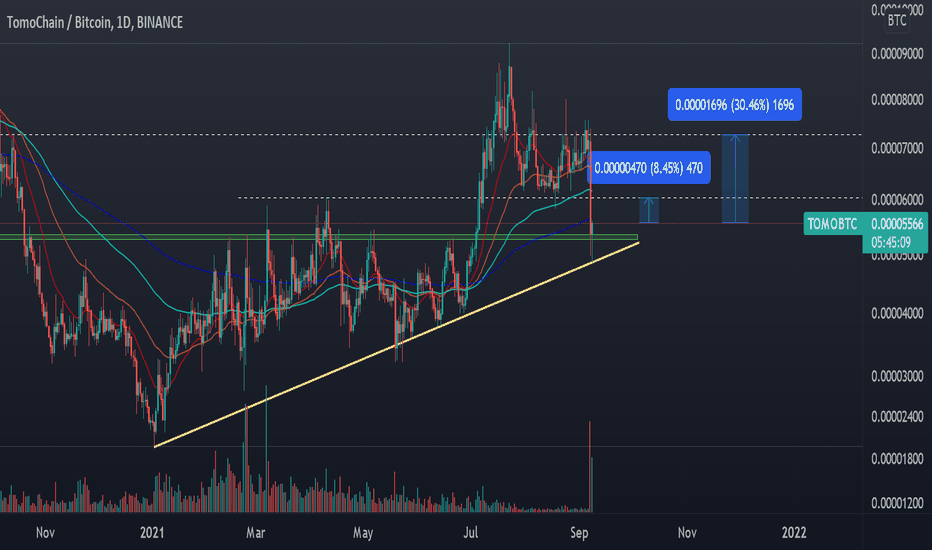Click the Sep time axis label
This screenshot has width=932, height=550.
tap(579, 532)
